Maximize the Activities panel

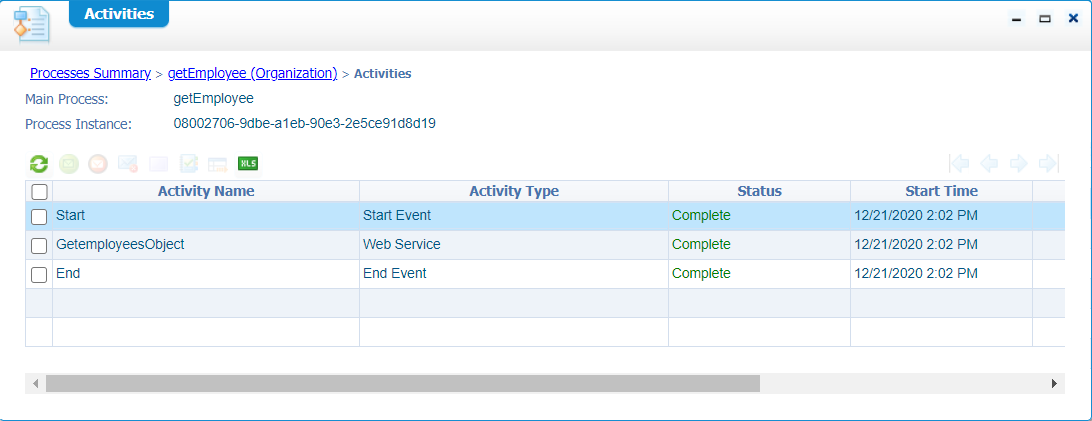[x=1045, y=18]
